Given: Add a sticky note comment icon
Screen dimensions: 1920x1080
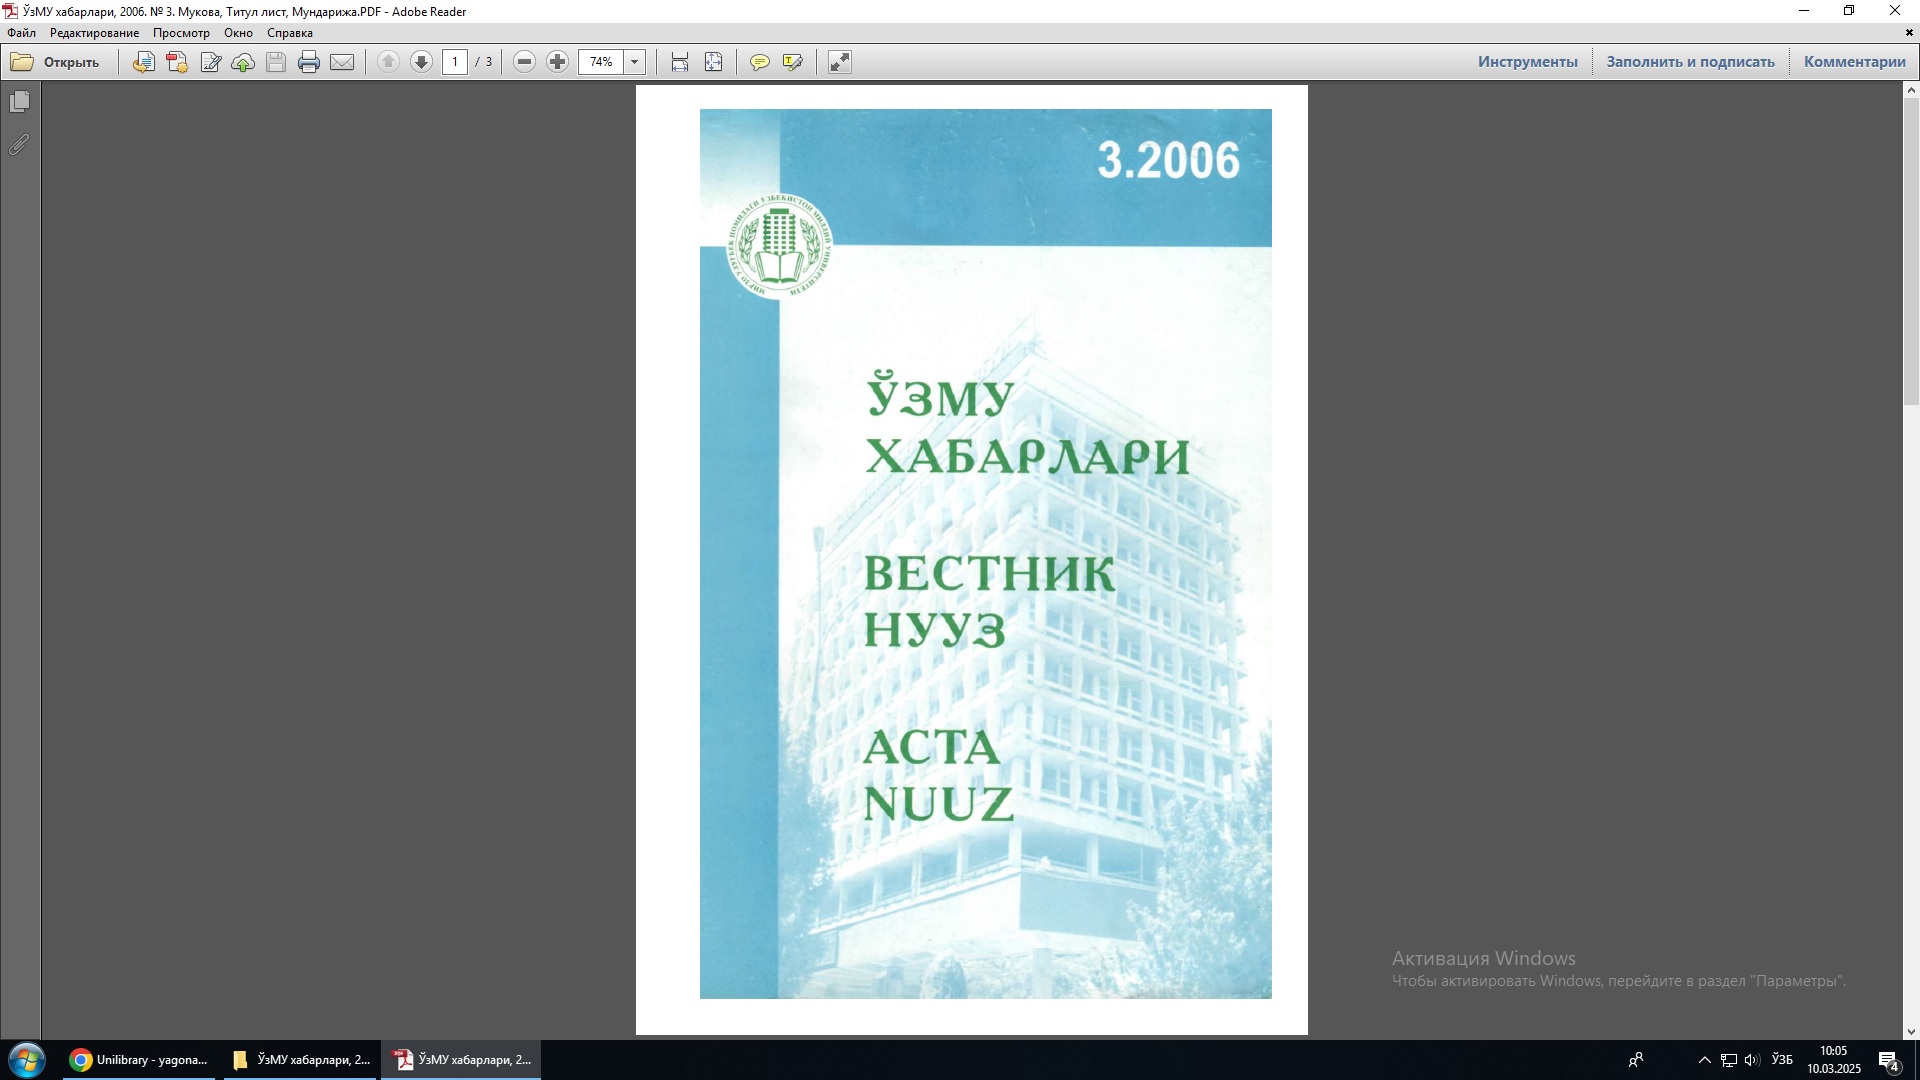Looking at the screenshot, I should (x=760, y=62).
